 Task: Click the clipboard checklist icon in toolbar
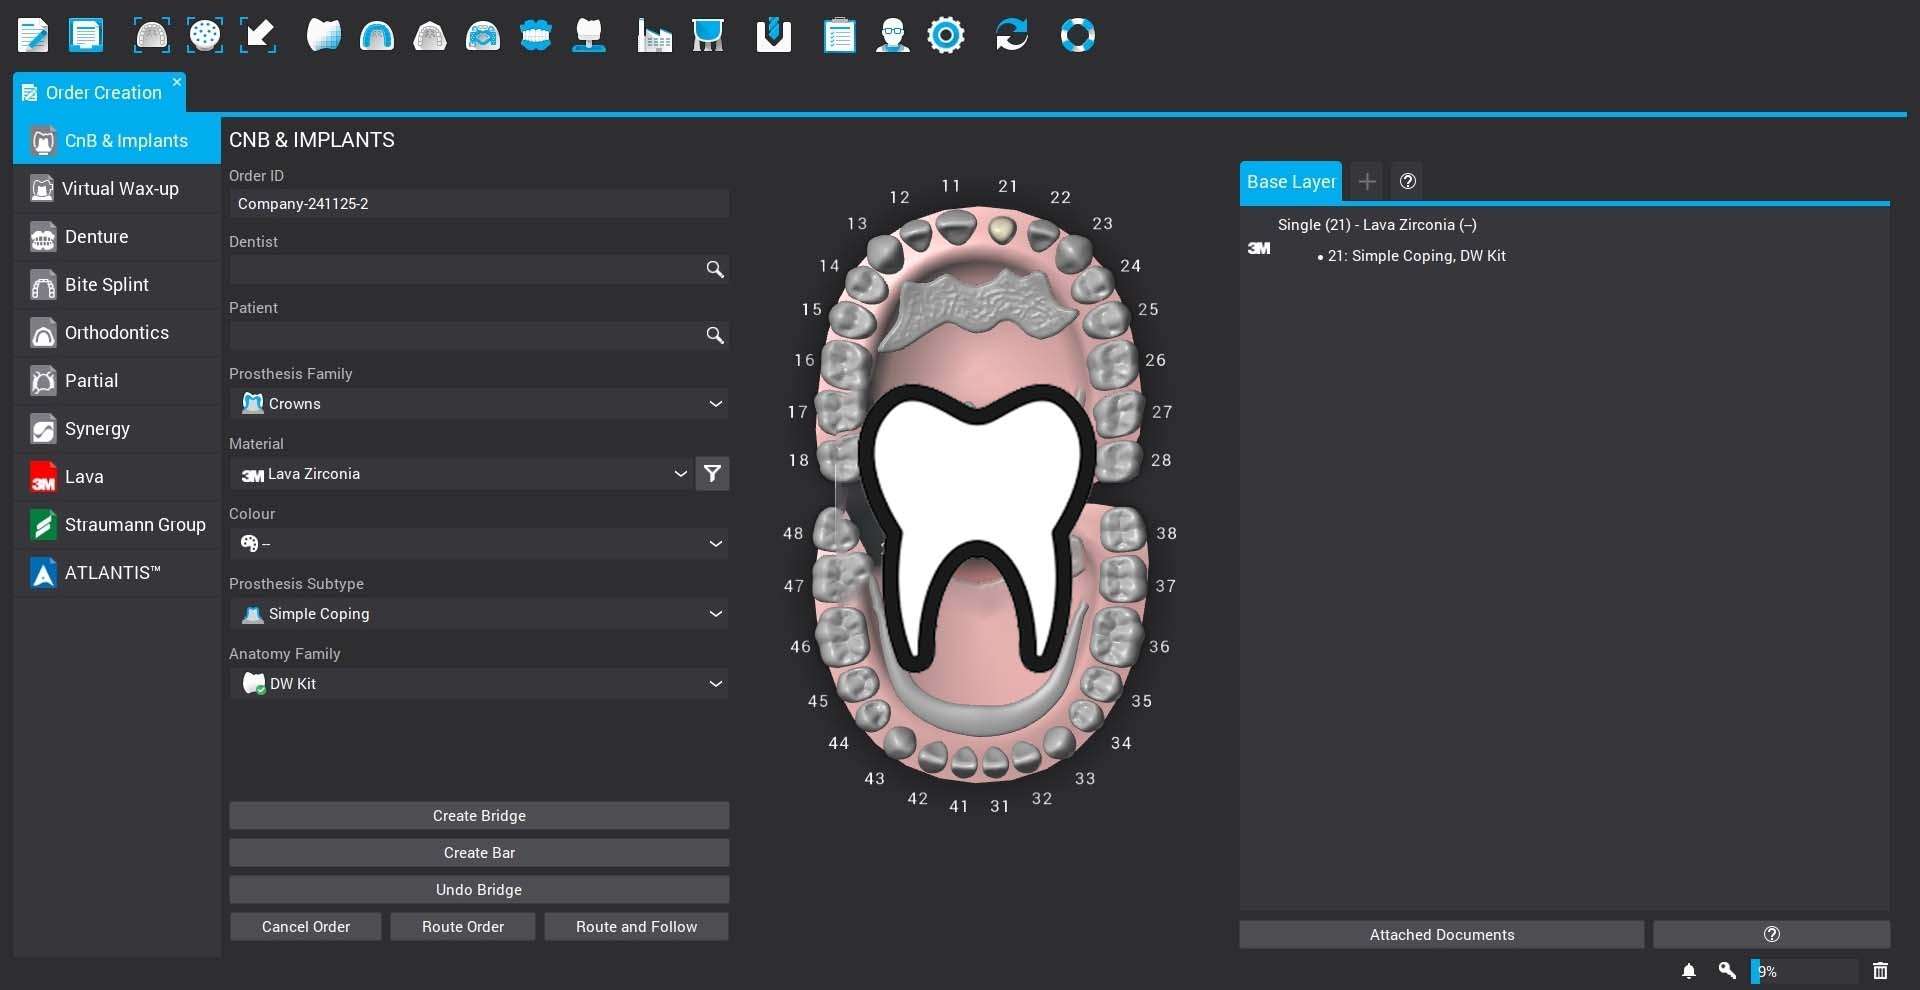839,36
